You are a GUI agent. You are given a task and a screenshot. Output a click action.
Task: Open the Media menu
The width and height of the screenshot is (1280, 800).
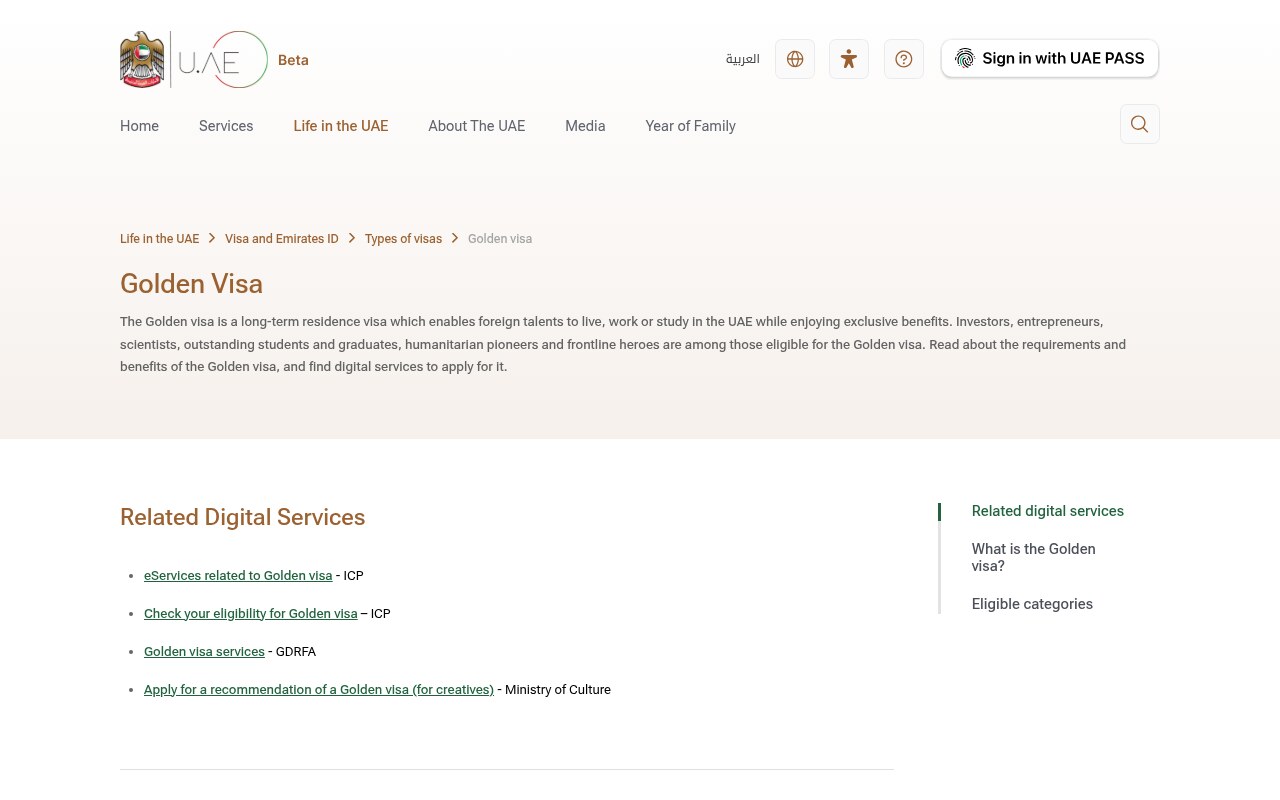[585, 126]
